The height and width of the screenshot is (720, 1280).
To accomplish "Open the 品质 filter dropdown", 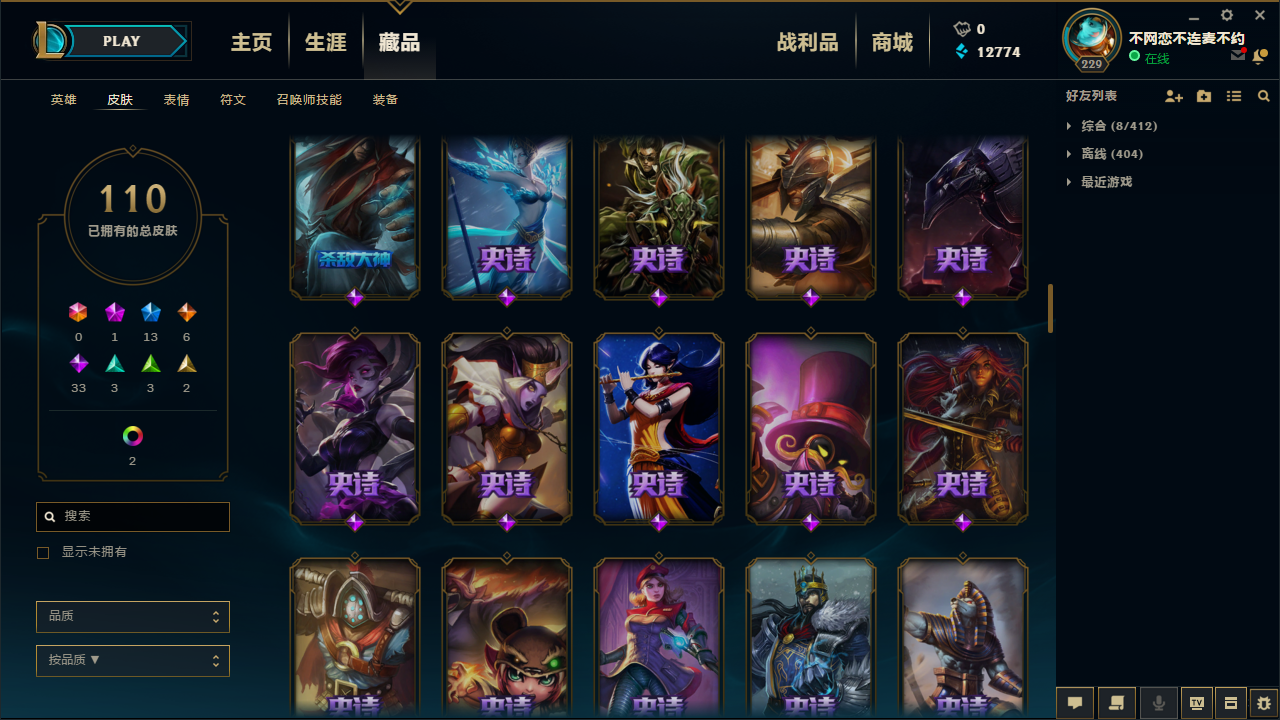I will pyautogui.click(x=133, y=617).
